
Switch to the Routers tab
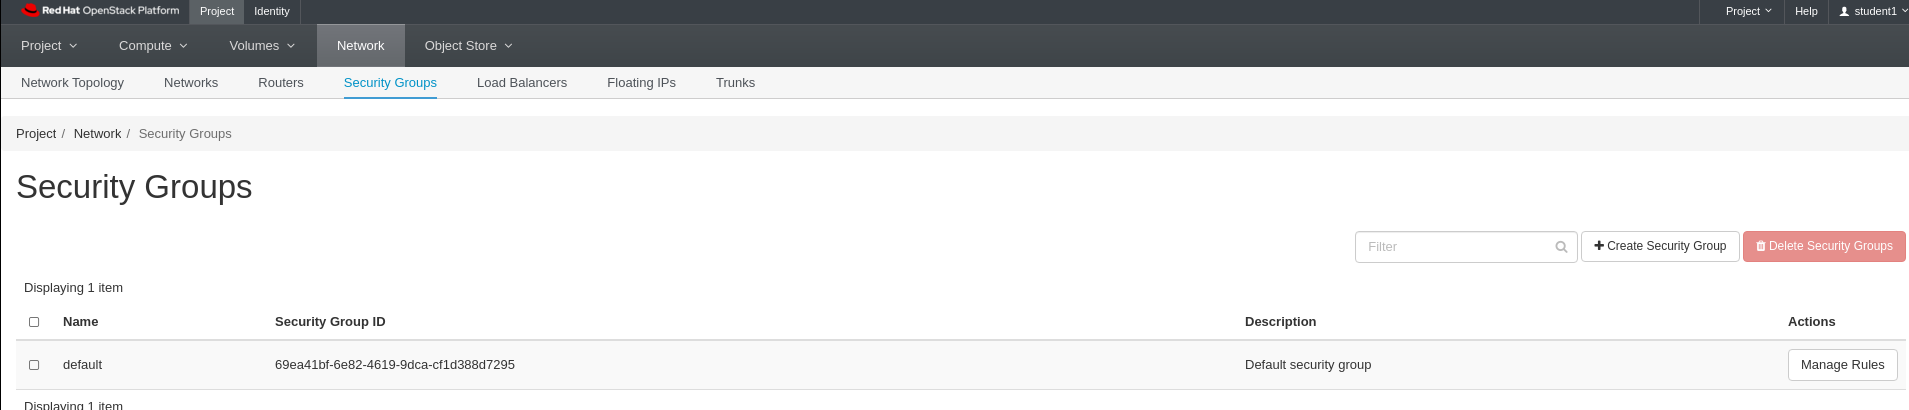click(x=281, y=83)
